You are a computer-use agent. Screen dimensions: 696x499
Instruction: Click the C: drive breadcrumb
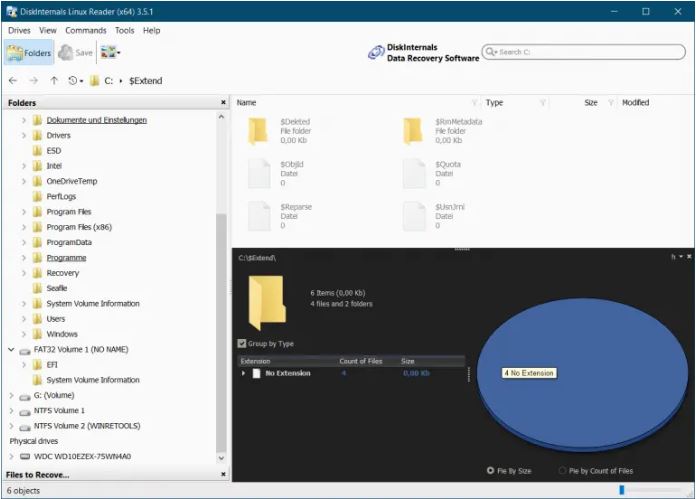tap(108, 81)
